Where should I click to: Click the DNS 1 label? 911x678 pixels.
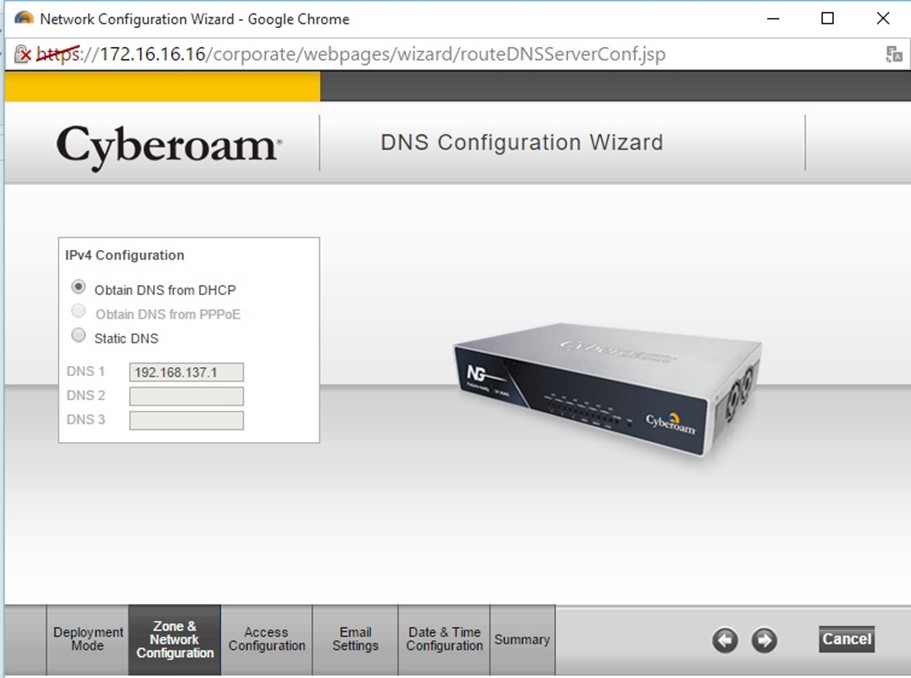pyautogui.click(x=85, y=371)
